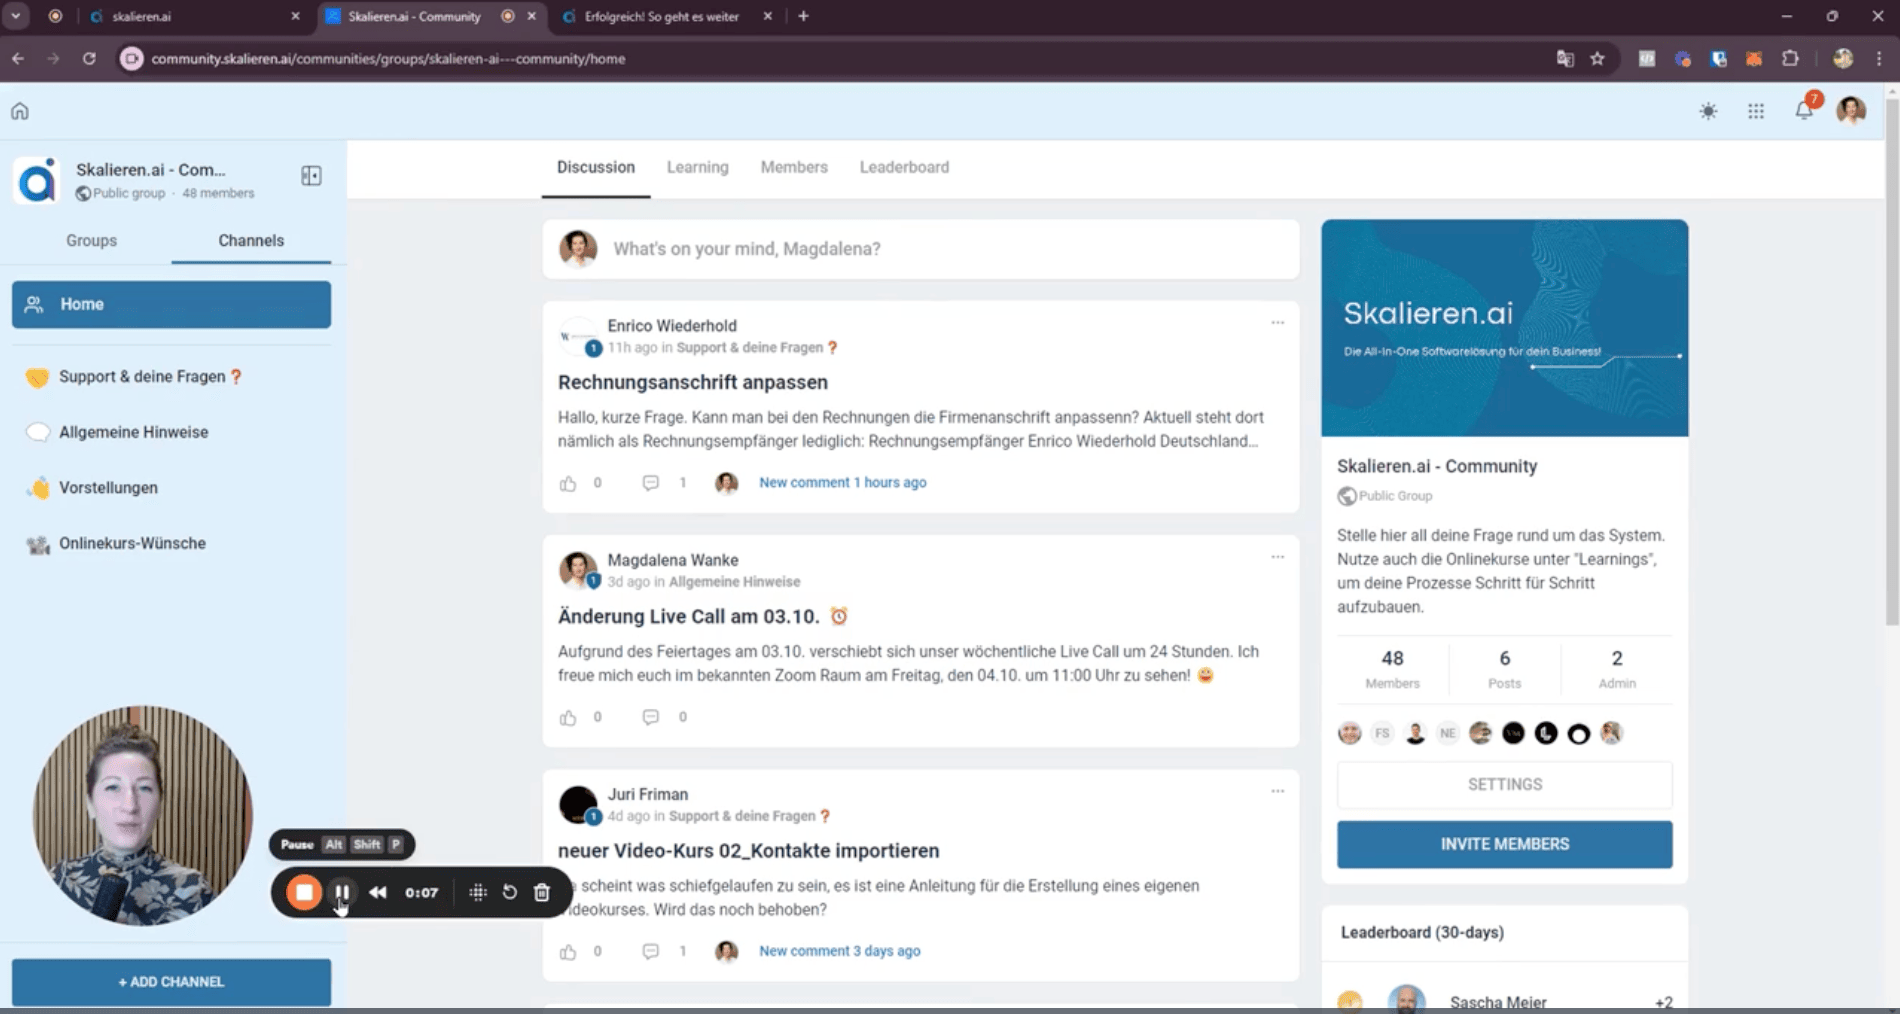1900x1014 pixels.
Task: Open the Learning tab
Action: point(698,167)
